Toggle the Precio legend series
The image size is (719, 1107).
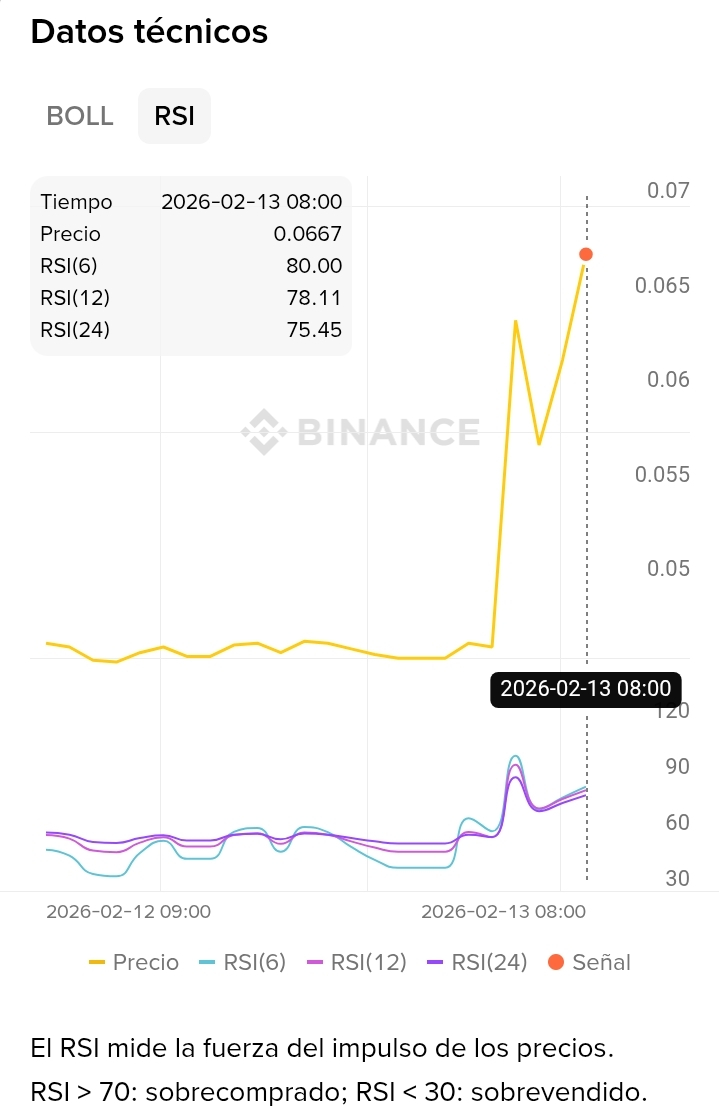click(134, 962)
